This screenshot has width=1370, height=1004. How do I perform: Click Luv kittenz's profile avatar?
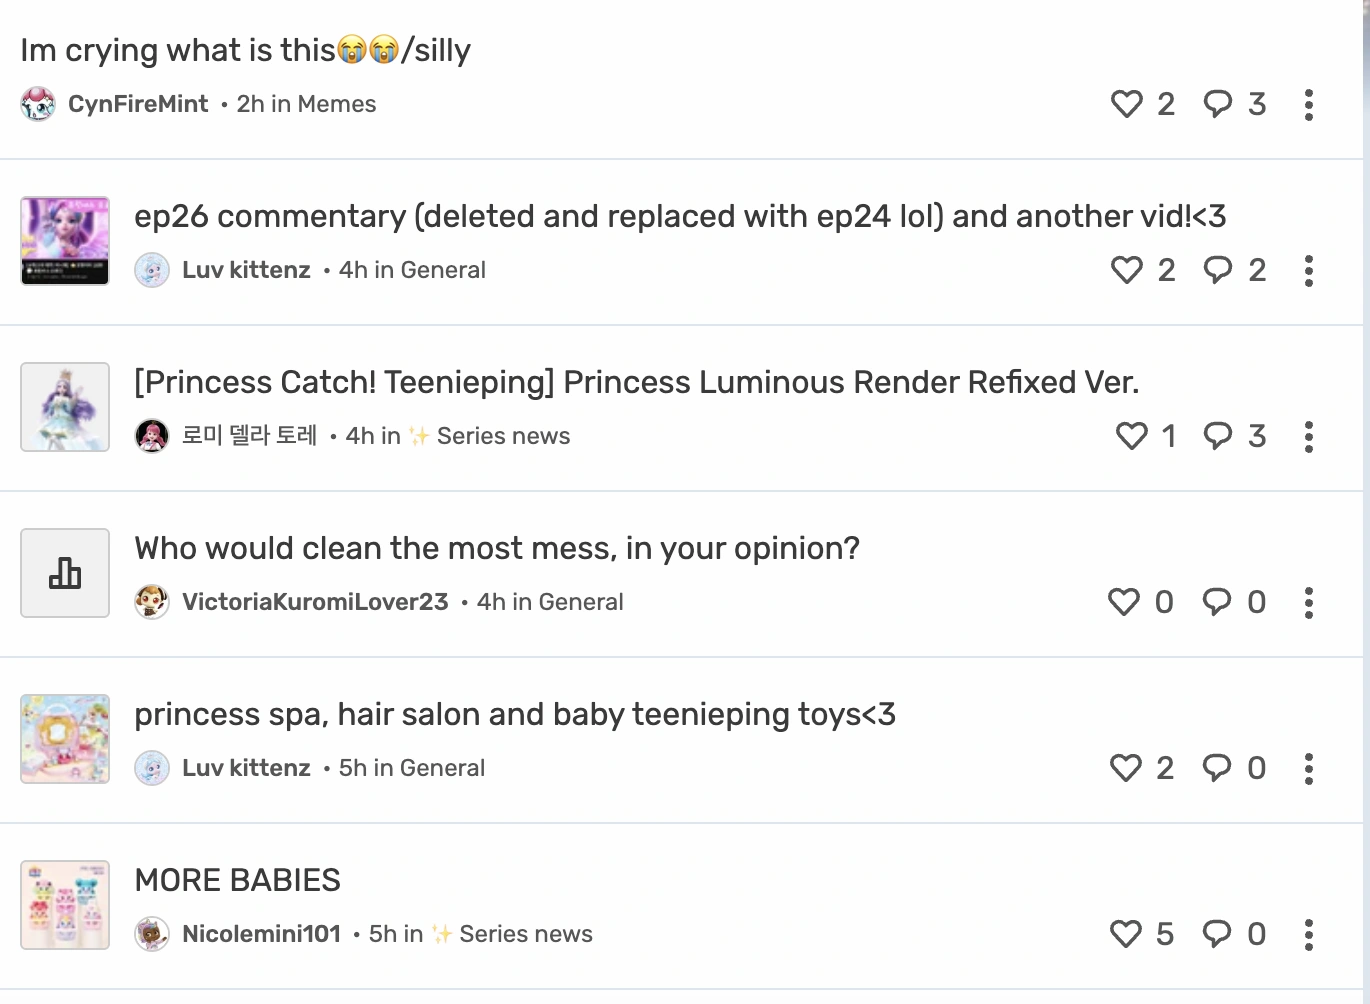pos(152,270)
